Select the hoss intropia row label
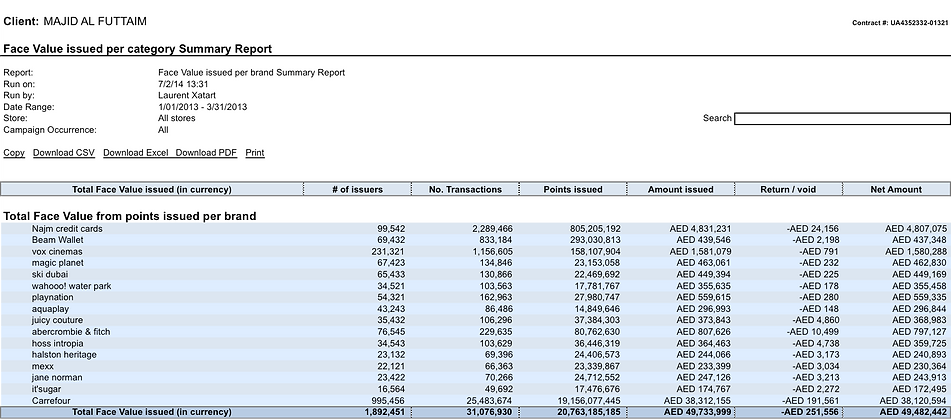Screen dimensions: 951x419 [x=59, y=343]
